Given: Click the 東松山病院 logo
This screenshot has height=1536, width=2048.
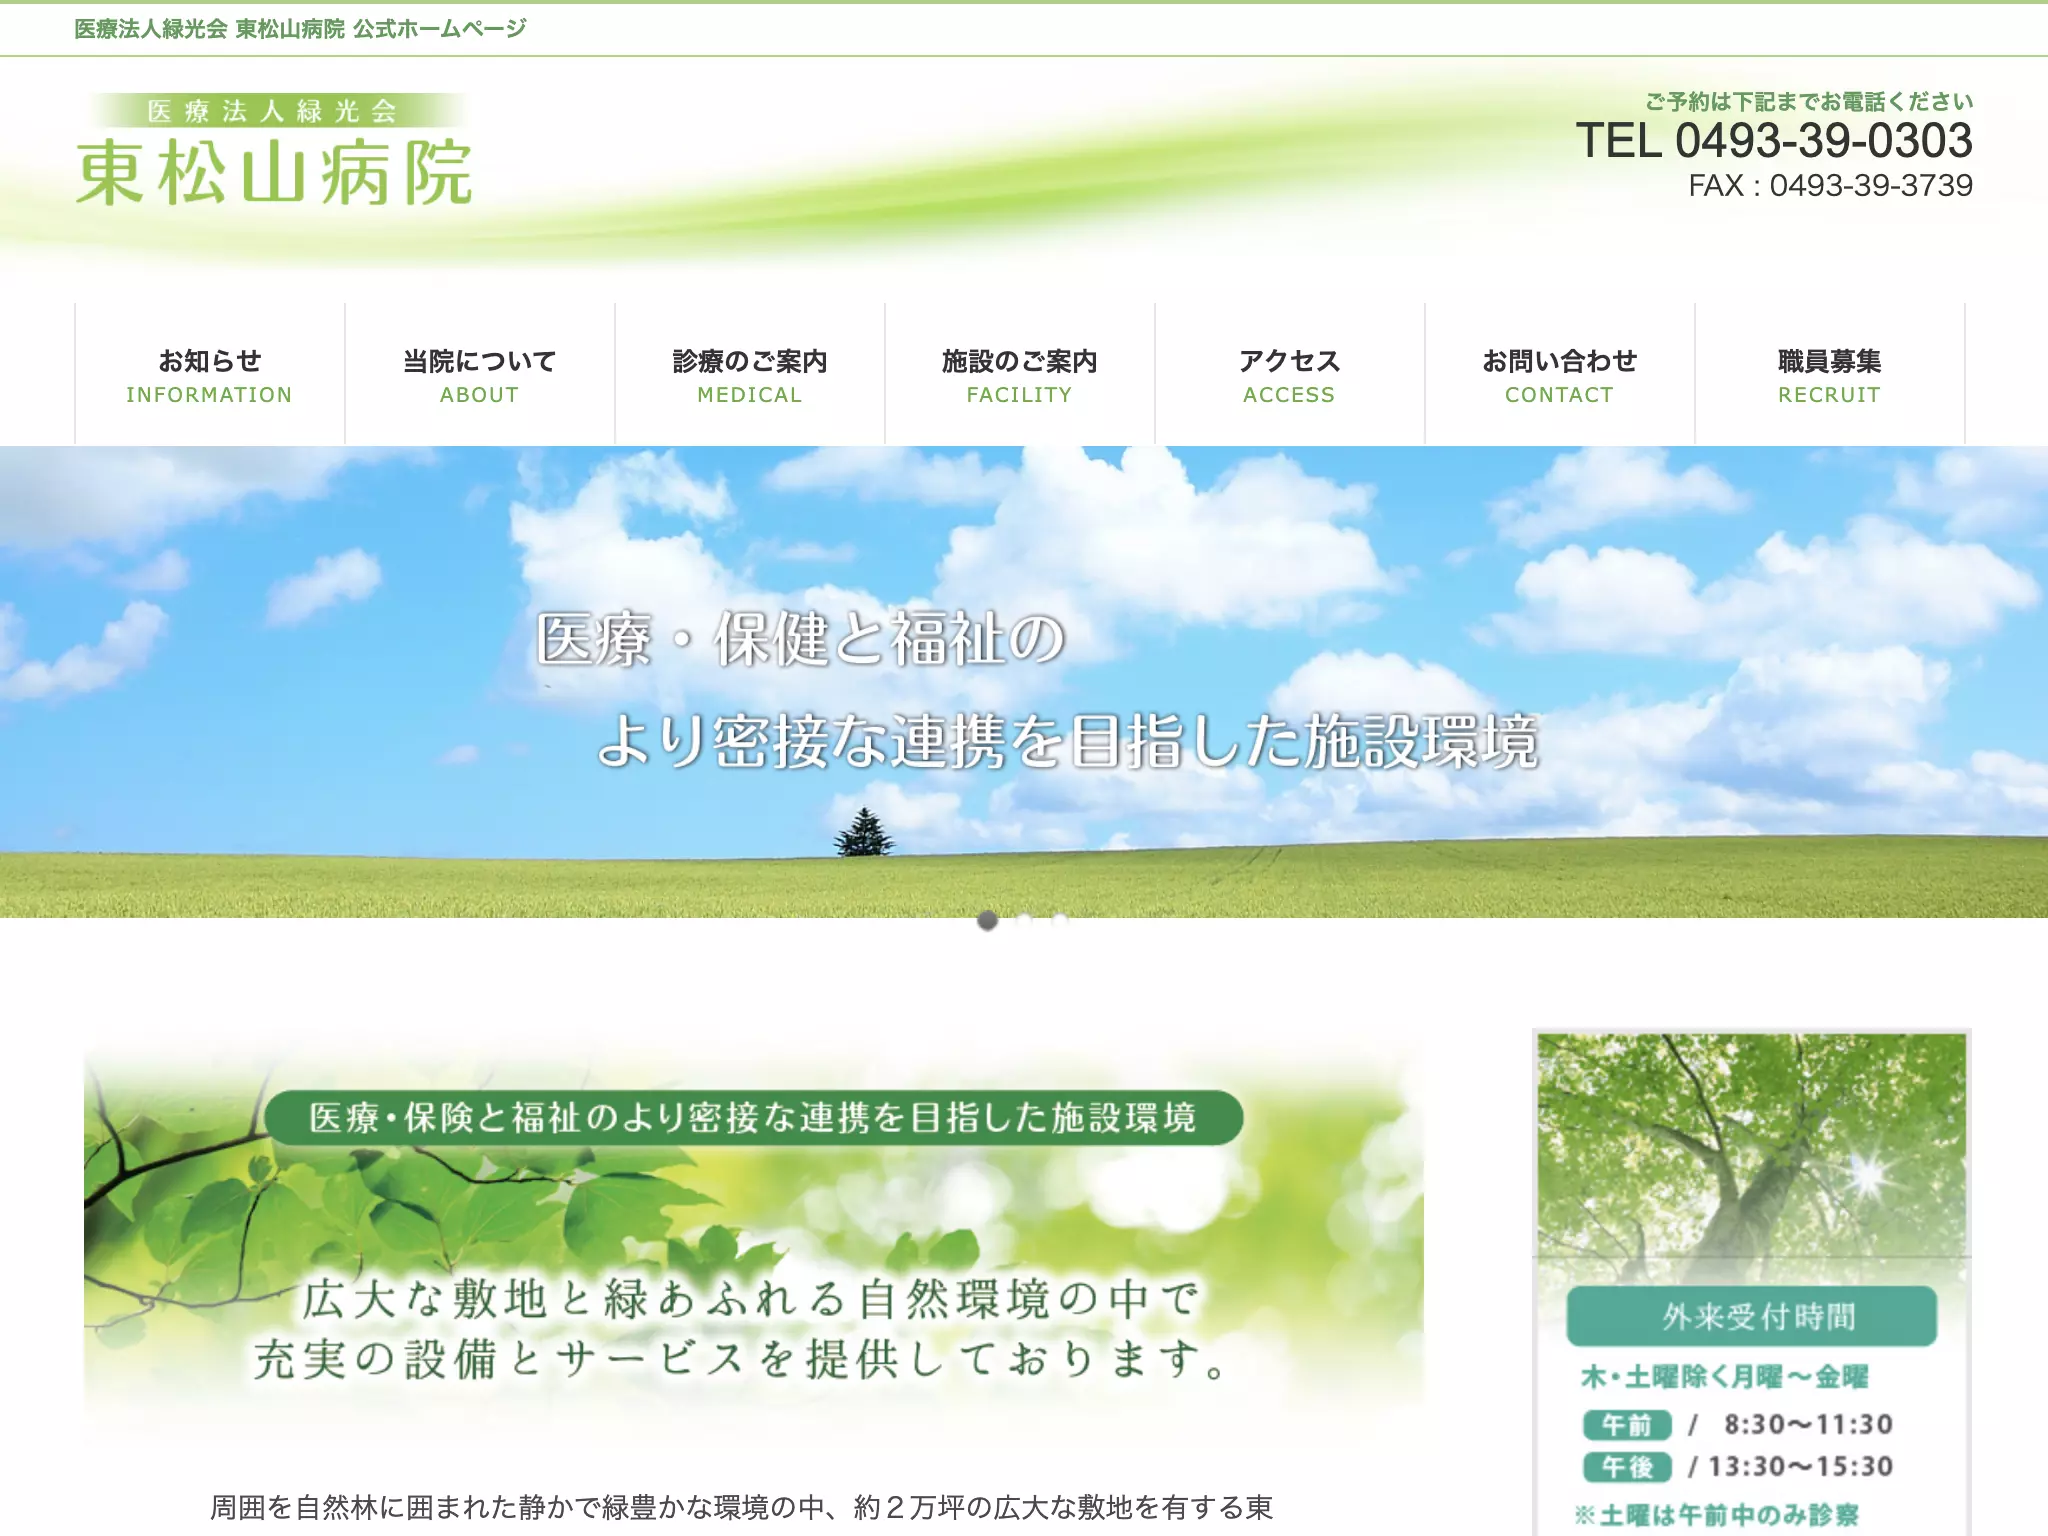Looking at the screenshot, I should point(274,151).
